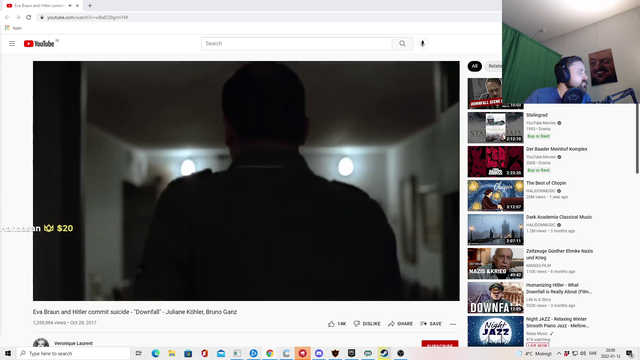
Task: Open Steam from the Windows taskbar
Action: pos(384,353)
